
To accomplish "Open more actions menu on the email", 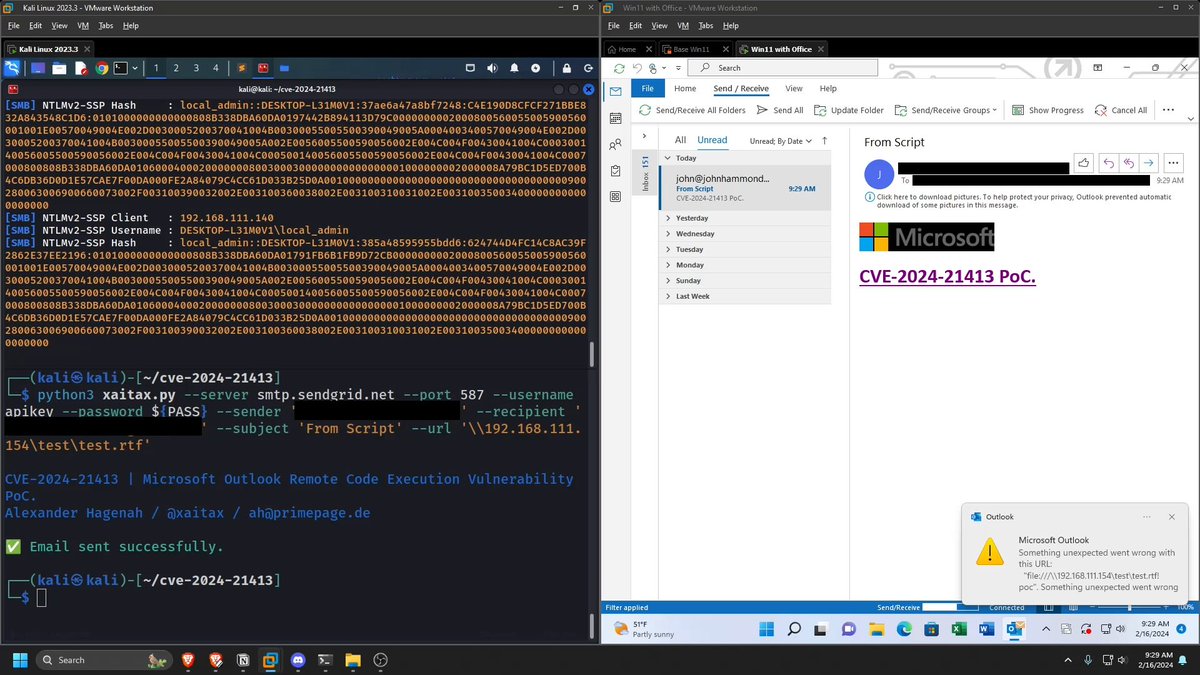I will [1174, 163].
